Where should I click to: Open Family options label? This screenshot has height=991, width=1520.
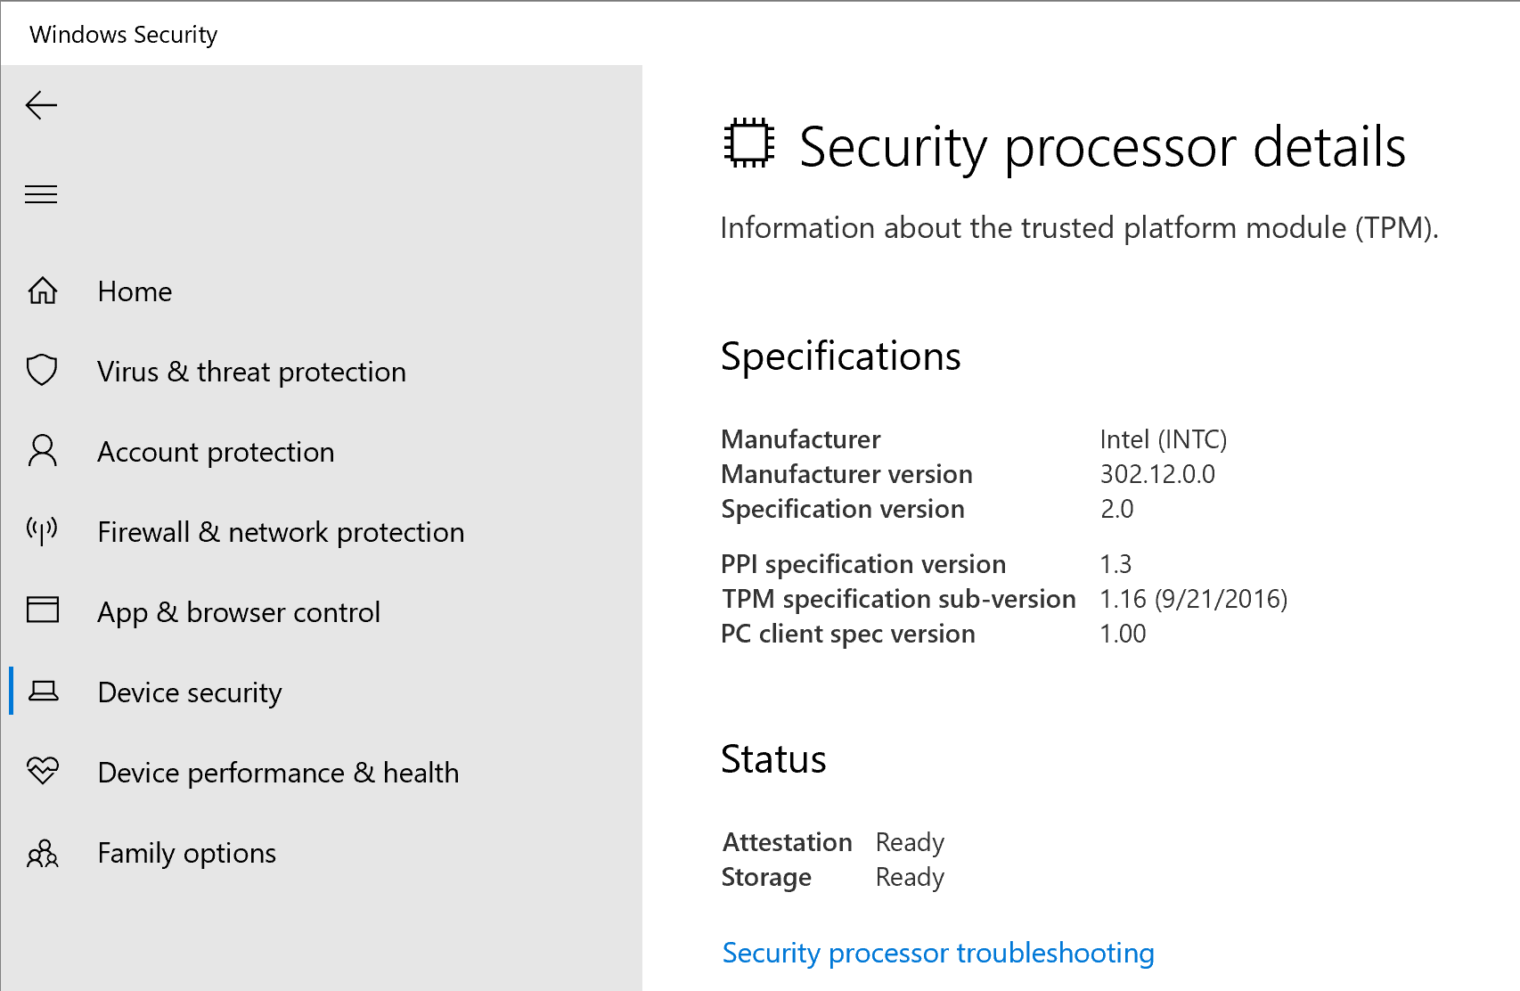click(186, 853)
